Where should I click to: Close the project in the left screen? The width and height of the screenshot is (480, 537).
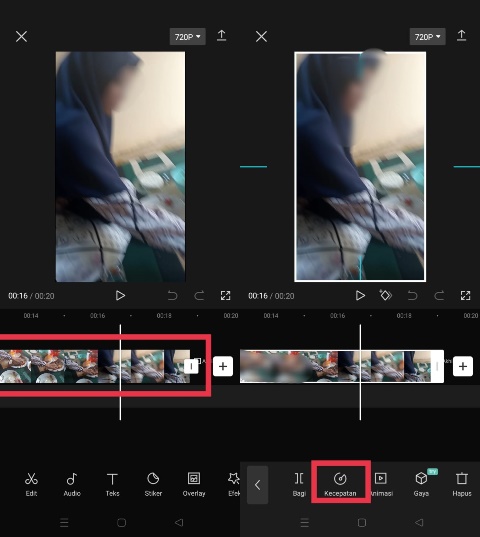pos(21,36)
